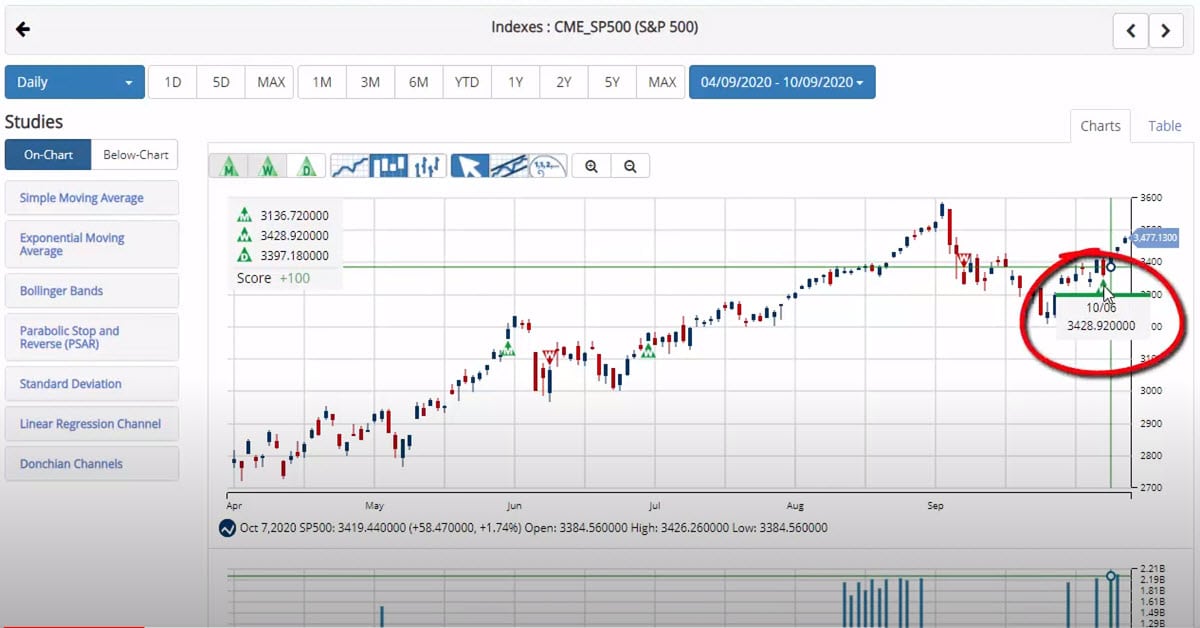Switch to the Table tab
This screenshot has width=1200, height=628.
tap(1164, 126)
